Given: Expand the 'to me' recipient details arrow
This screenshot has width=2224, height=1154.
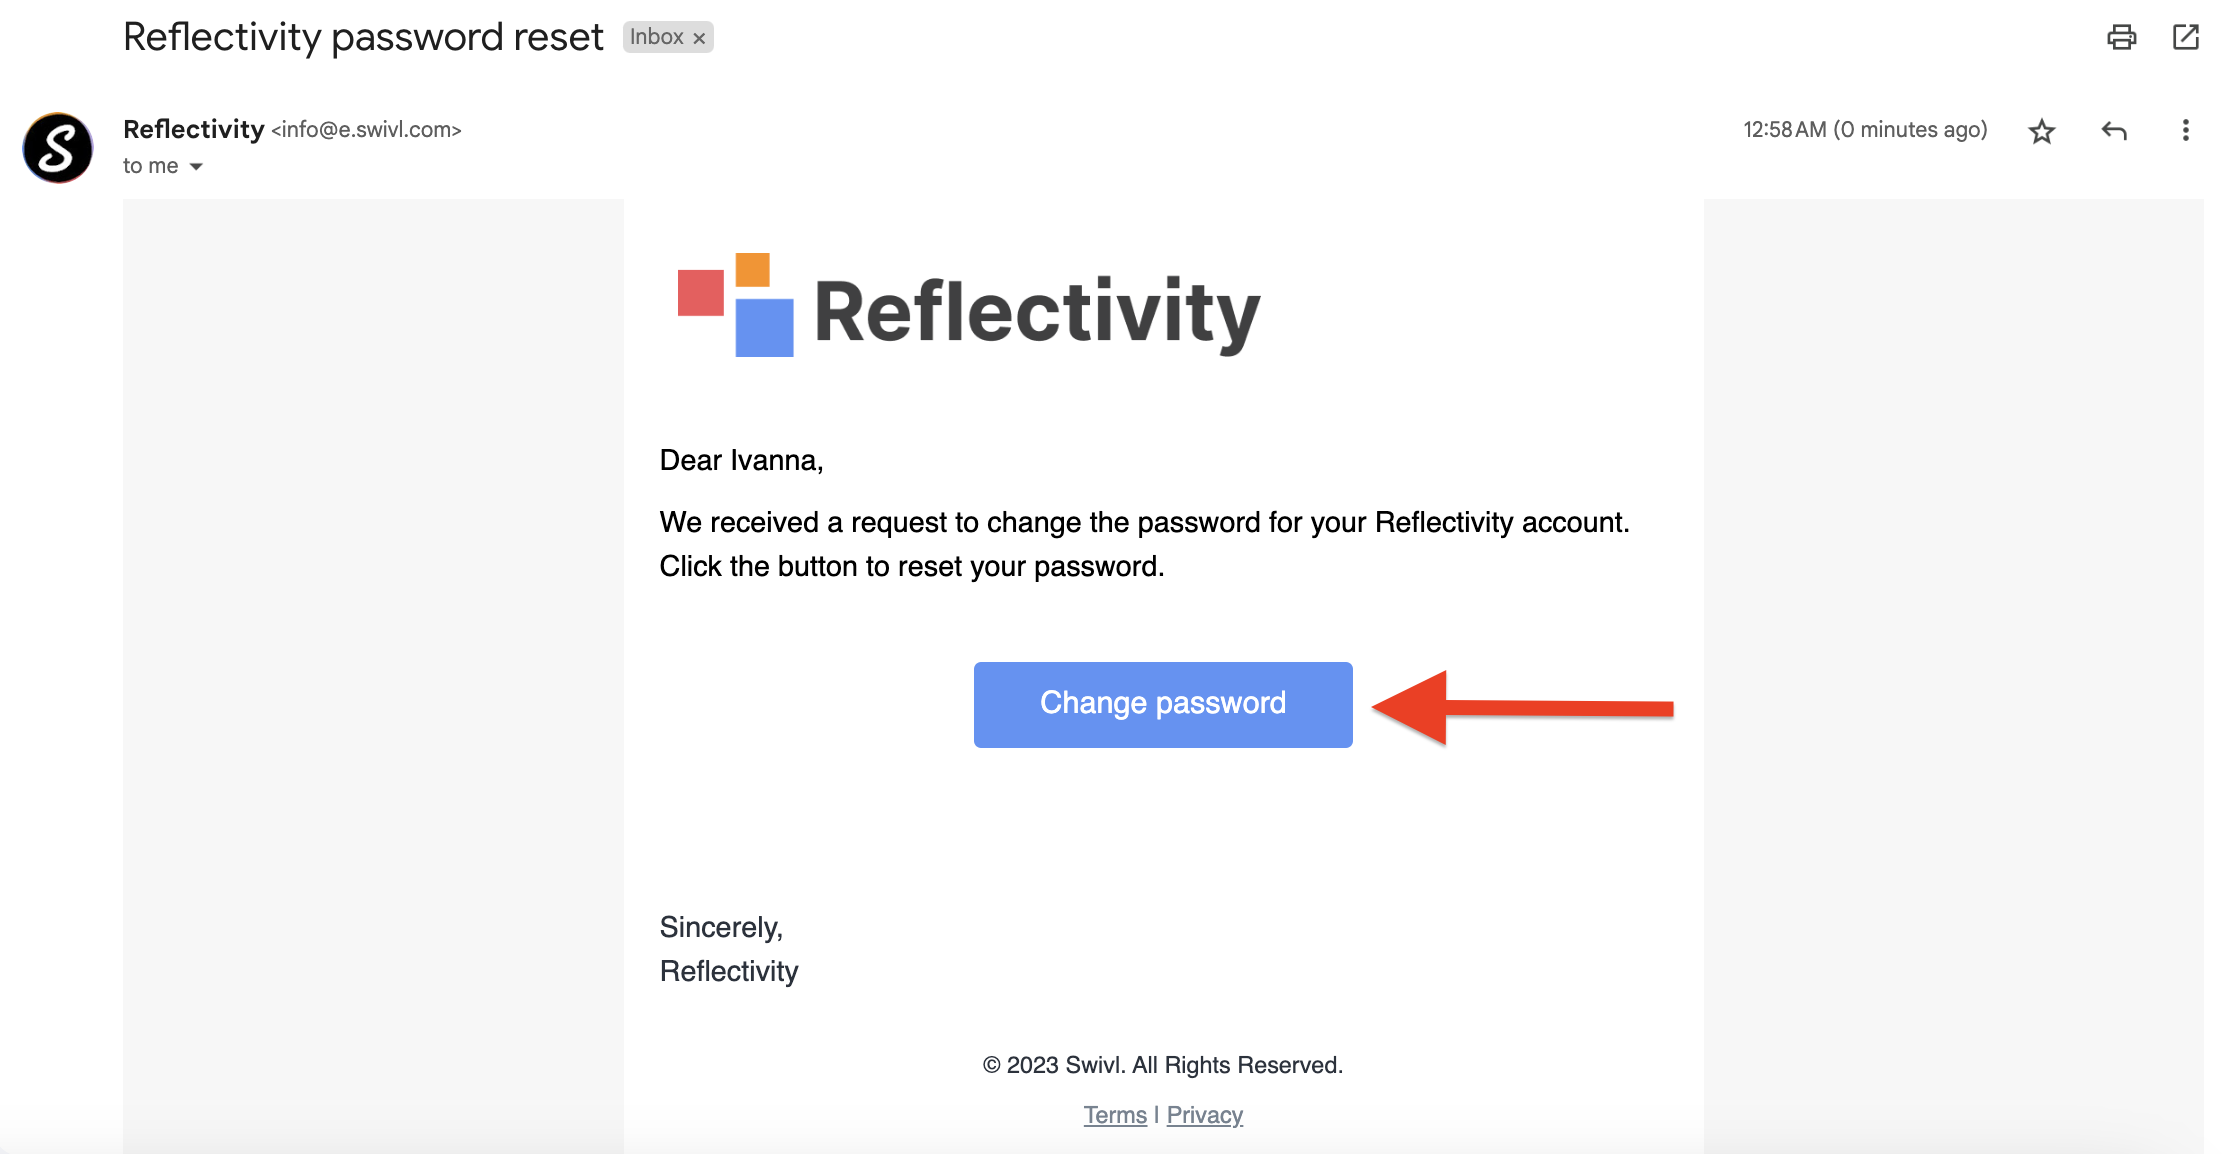Looking at the screenshot, I should click(197, 167).
